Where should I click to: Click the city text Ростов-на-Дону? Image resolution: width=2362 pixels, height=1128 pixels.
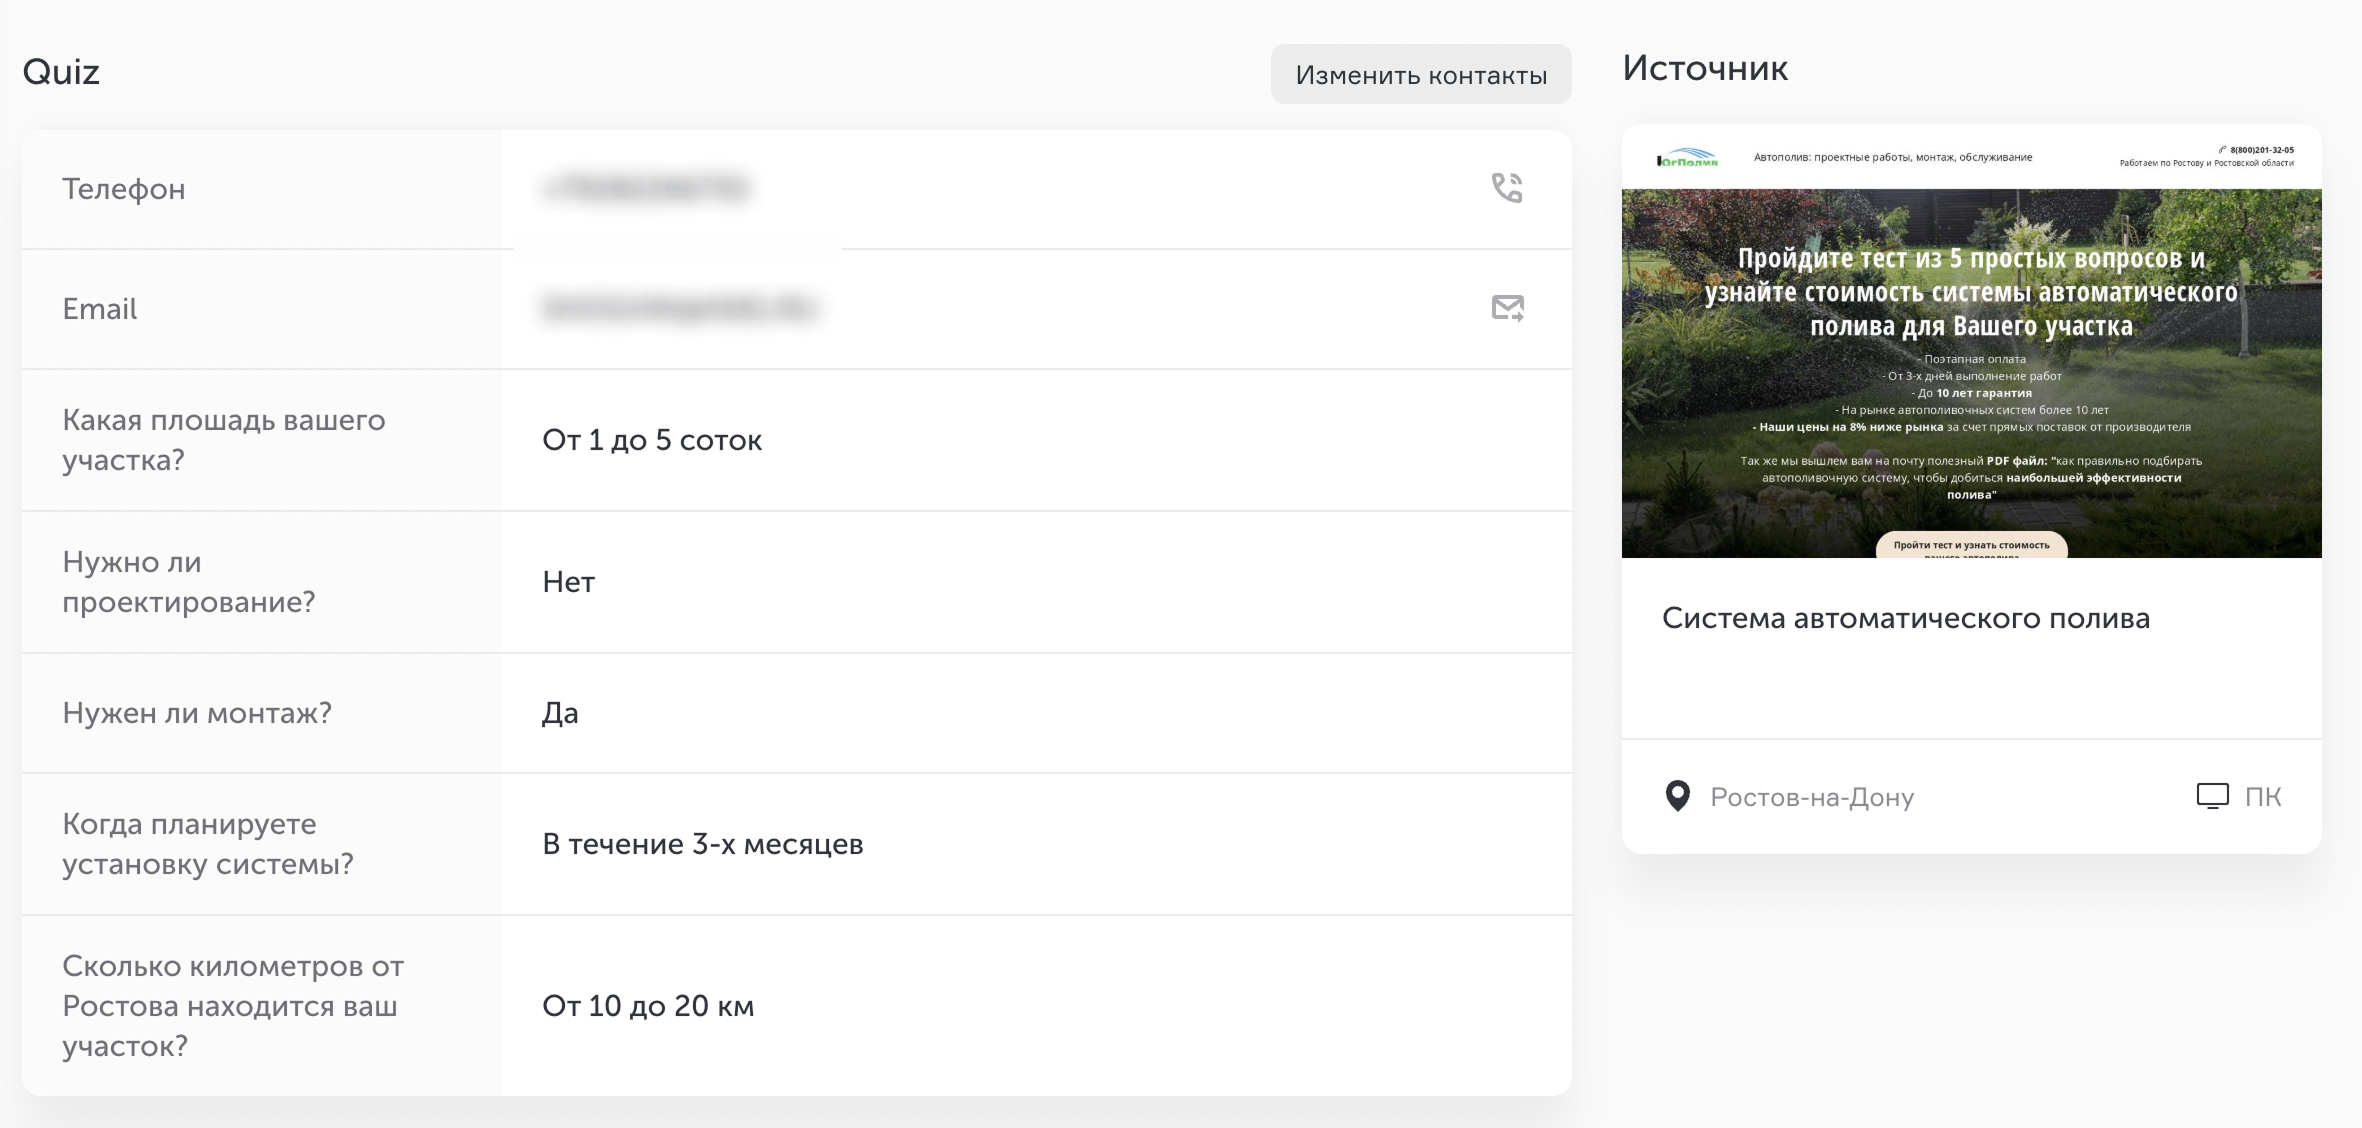tap(1812, 797)
